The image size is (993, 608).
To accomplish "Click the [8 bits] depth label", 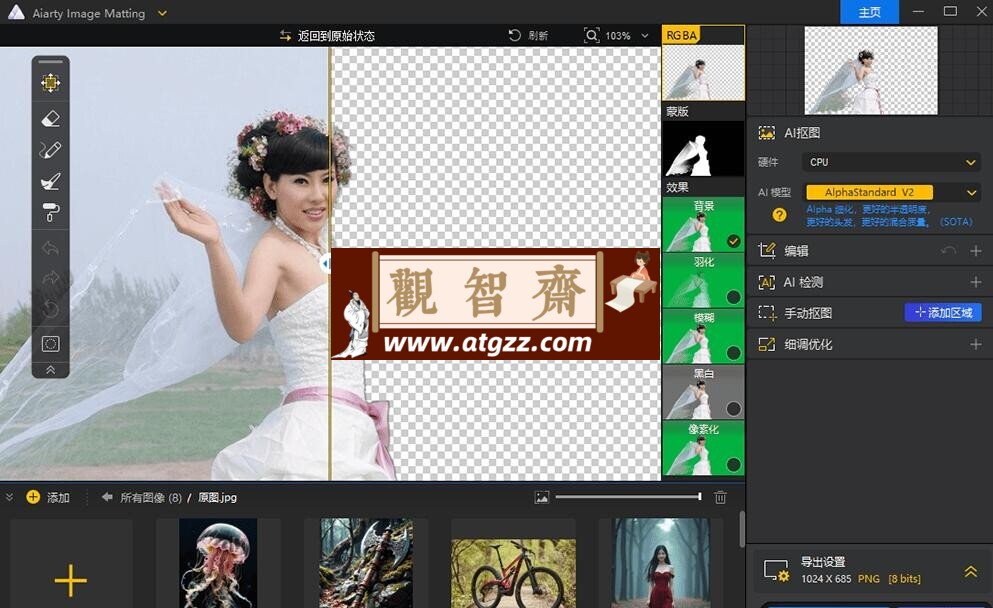I will point(904,579).
